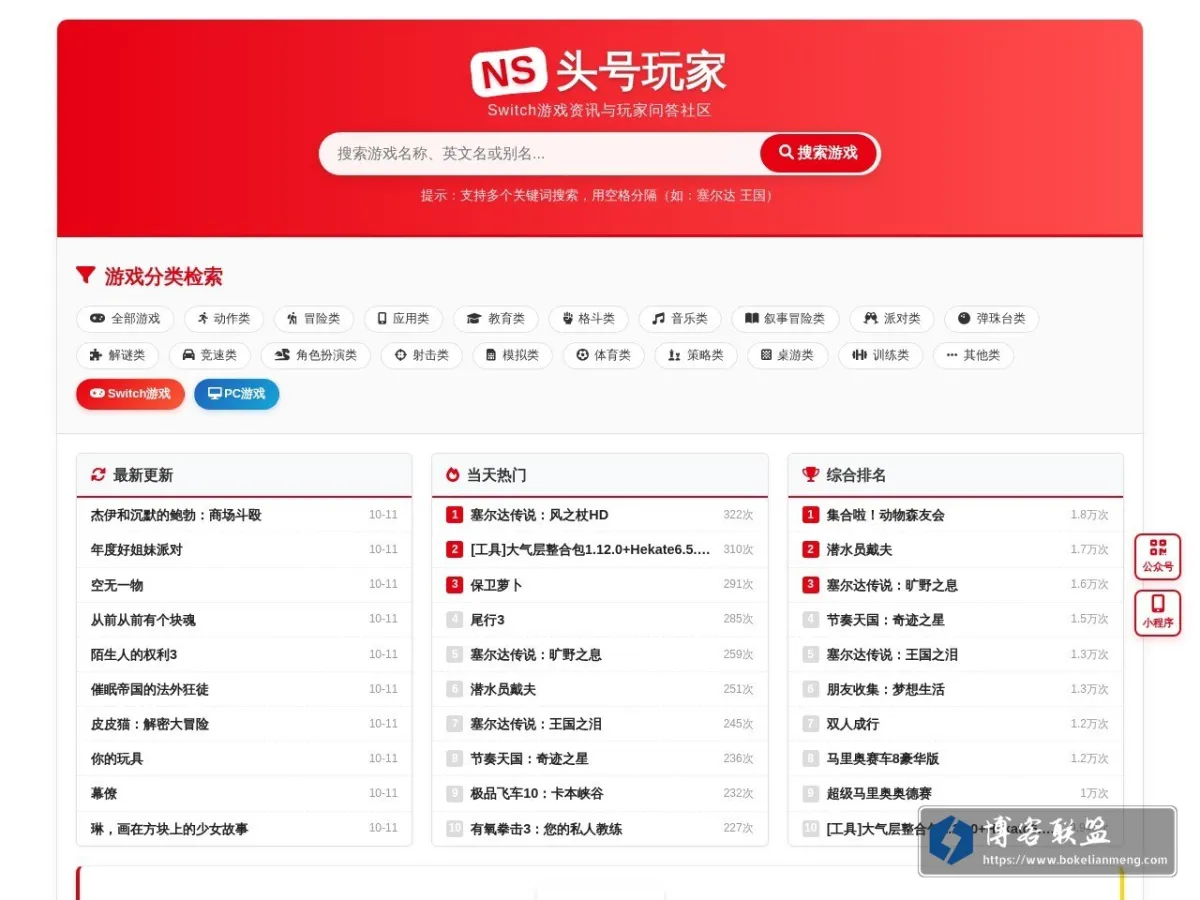Open 朋友收集：梦想生活 entry

[885, 689]
